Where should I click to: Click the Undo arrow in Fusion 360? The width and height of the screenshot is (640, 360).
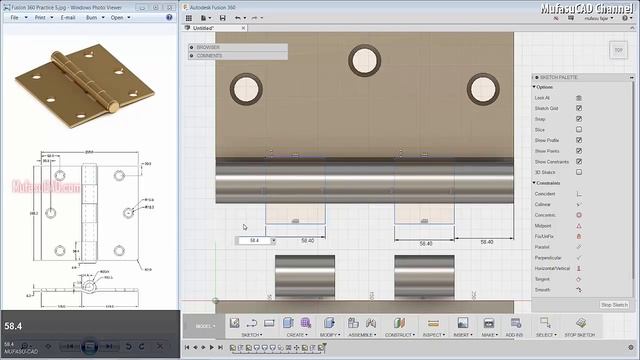point(238,18)
